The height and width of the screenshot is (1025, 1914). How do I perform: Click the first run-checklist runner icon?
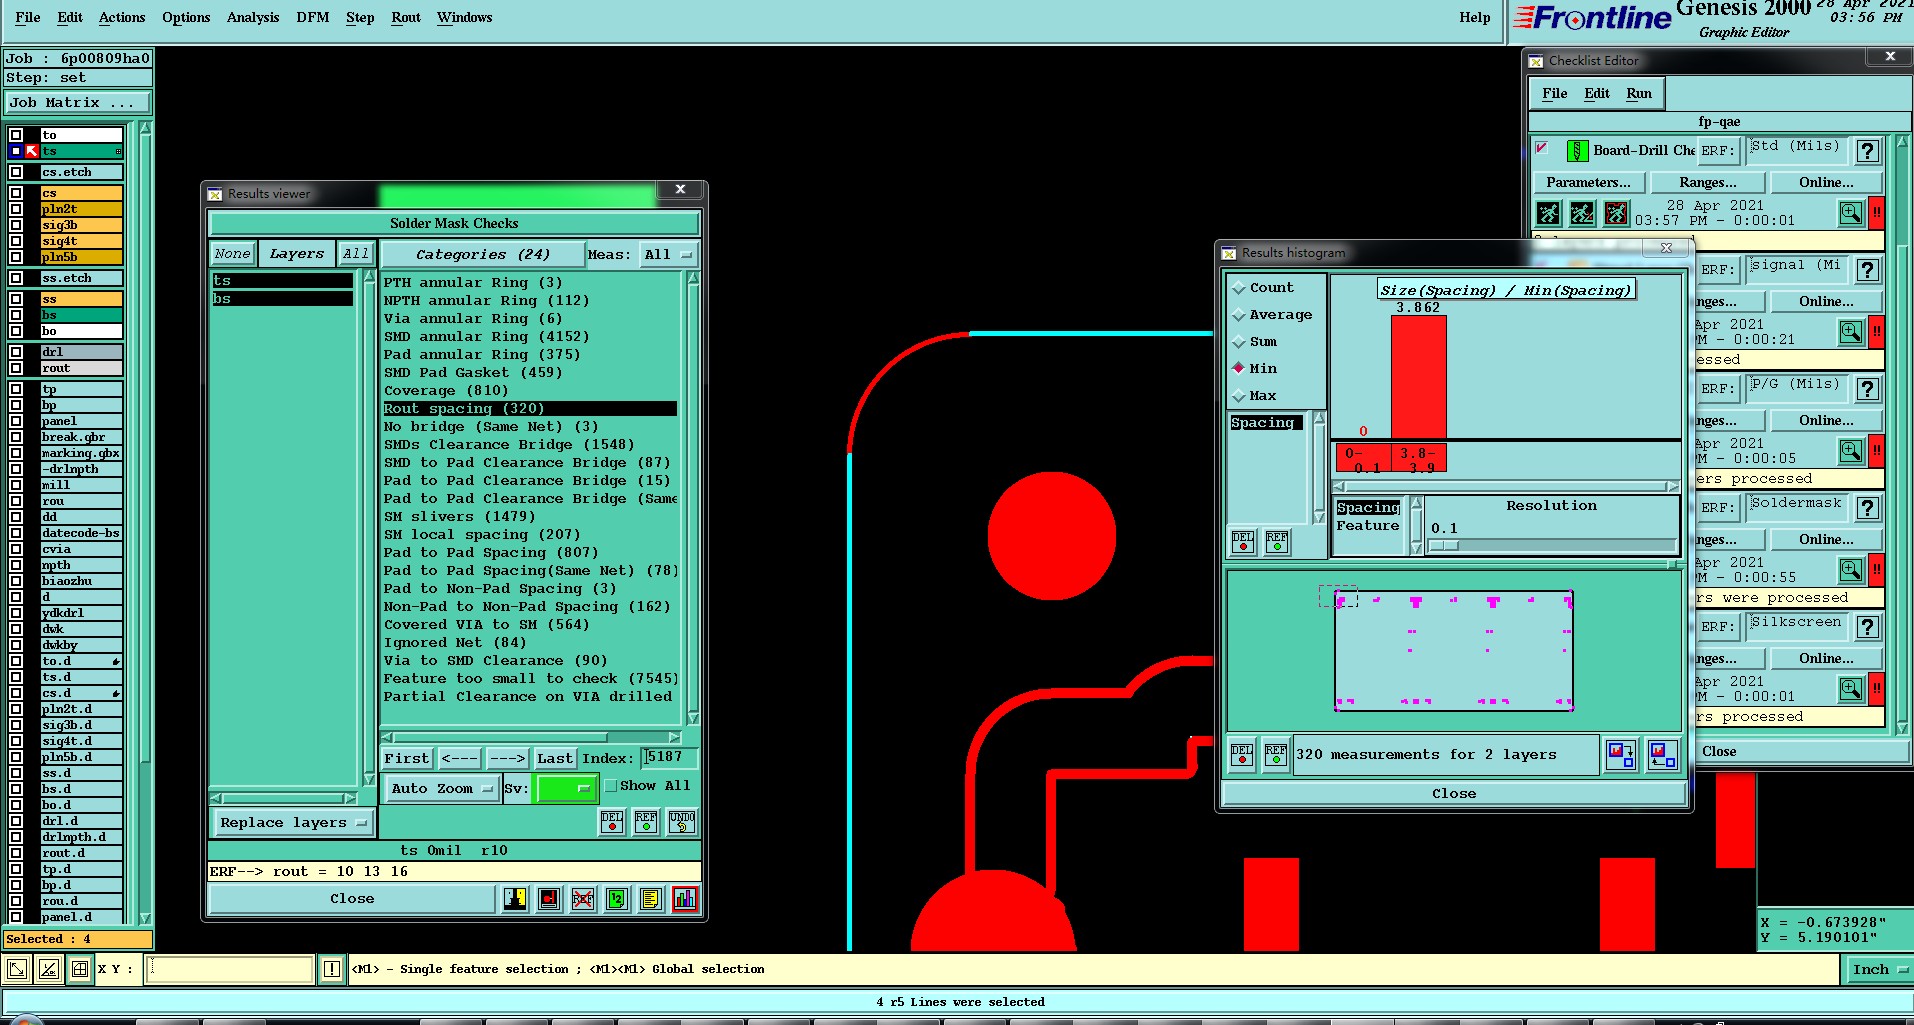point(1548,213)
